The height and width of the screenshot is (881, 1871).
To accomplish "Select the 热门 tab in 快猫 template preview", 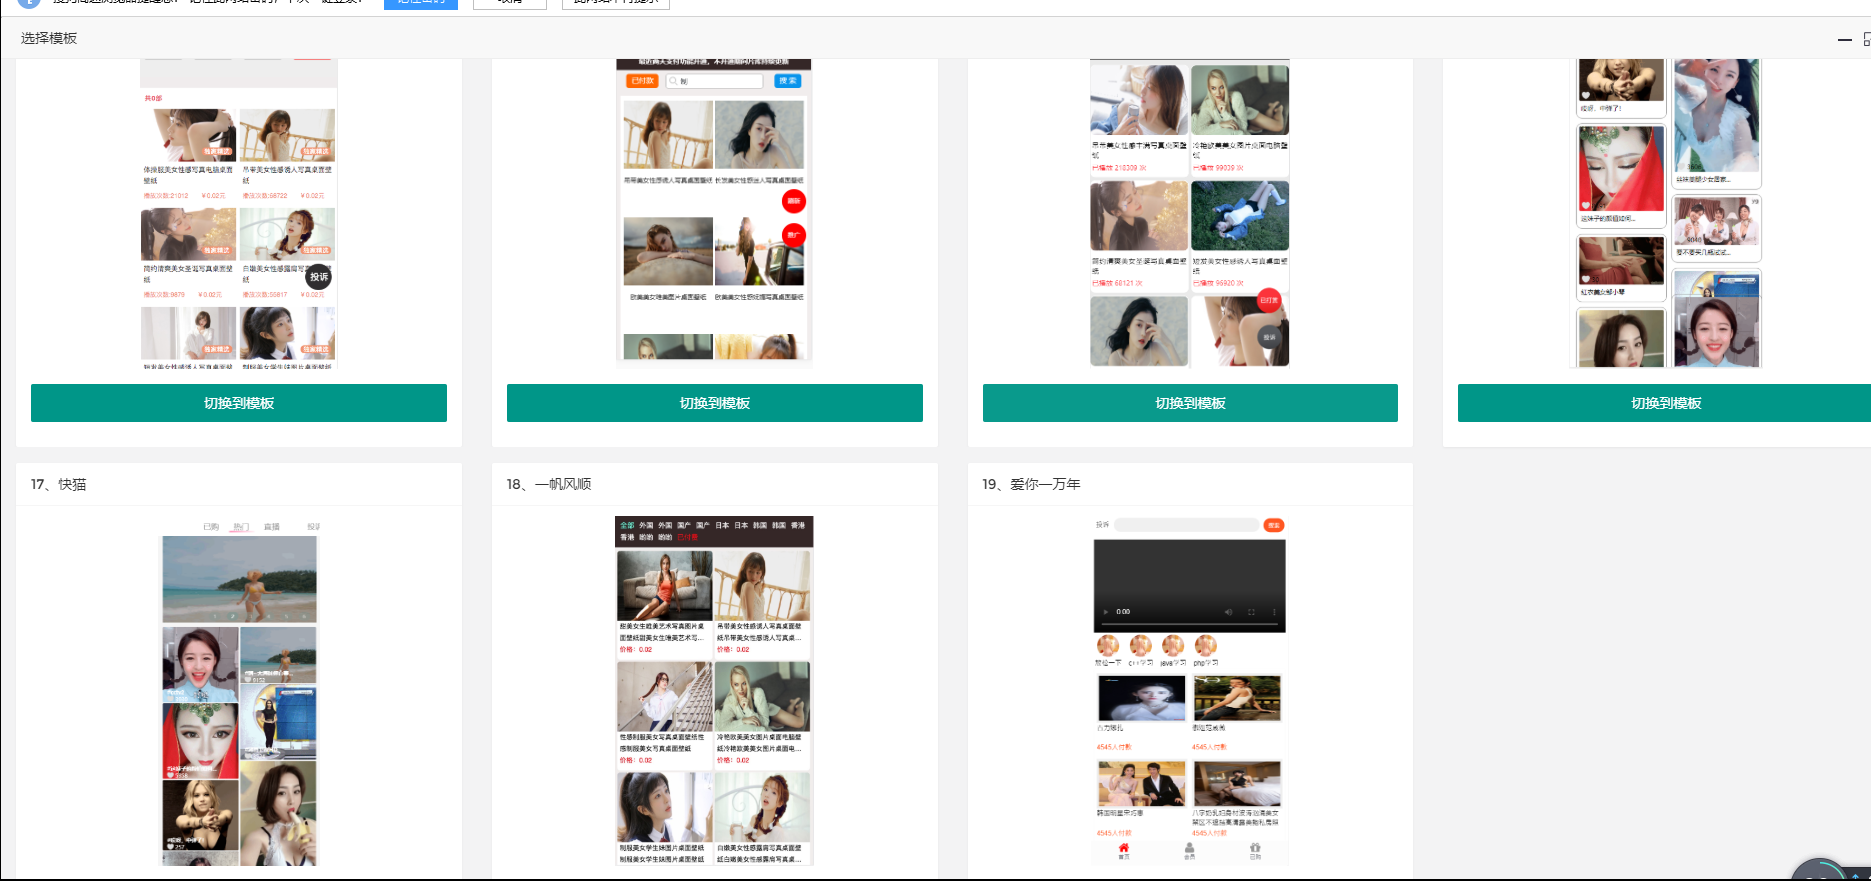I will (240, 527).
